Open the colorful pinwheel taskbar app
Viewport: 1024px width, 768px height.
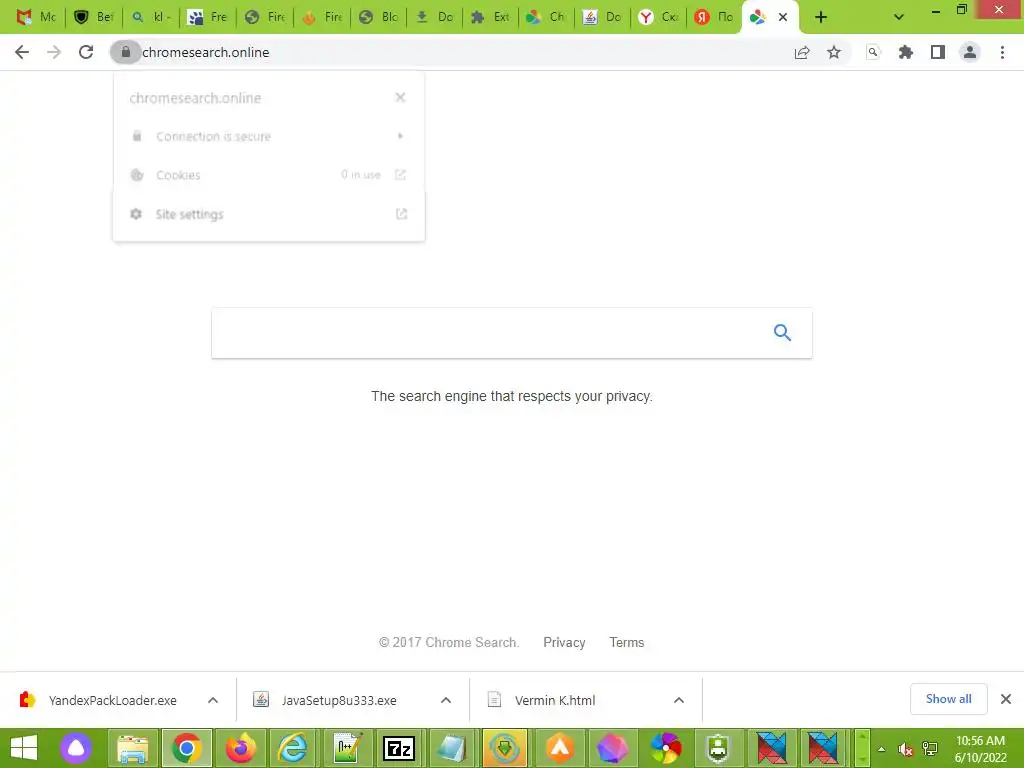(x=666, y=748)
